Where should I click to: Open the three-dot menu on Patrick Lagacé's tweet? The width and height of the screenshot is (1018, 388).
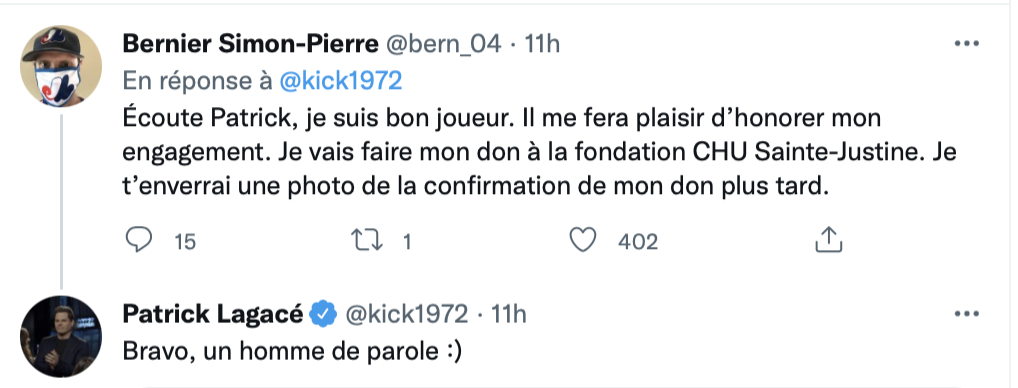click(x=967, y=314)
